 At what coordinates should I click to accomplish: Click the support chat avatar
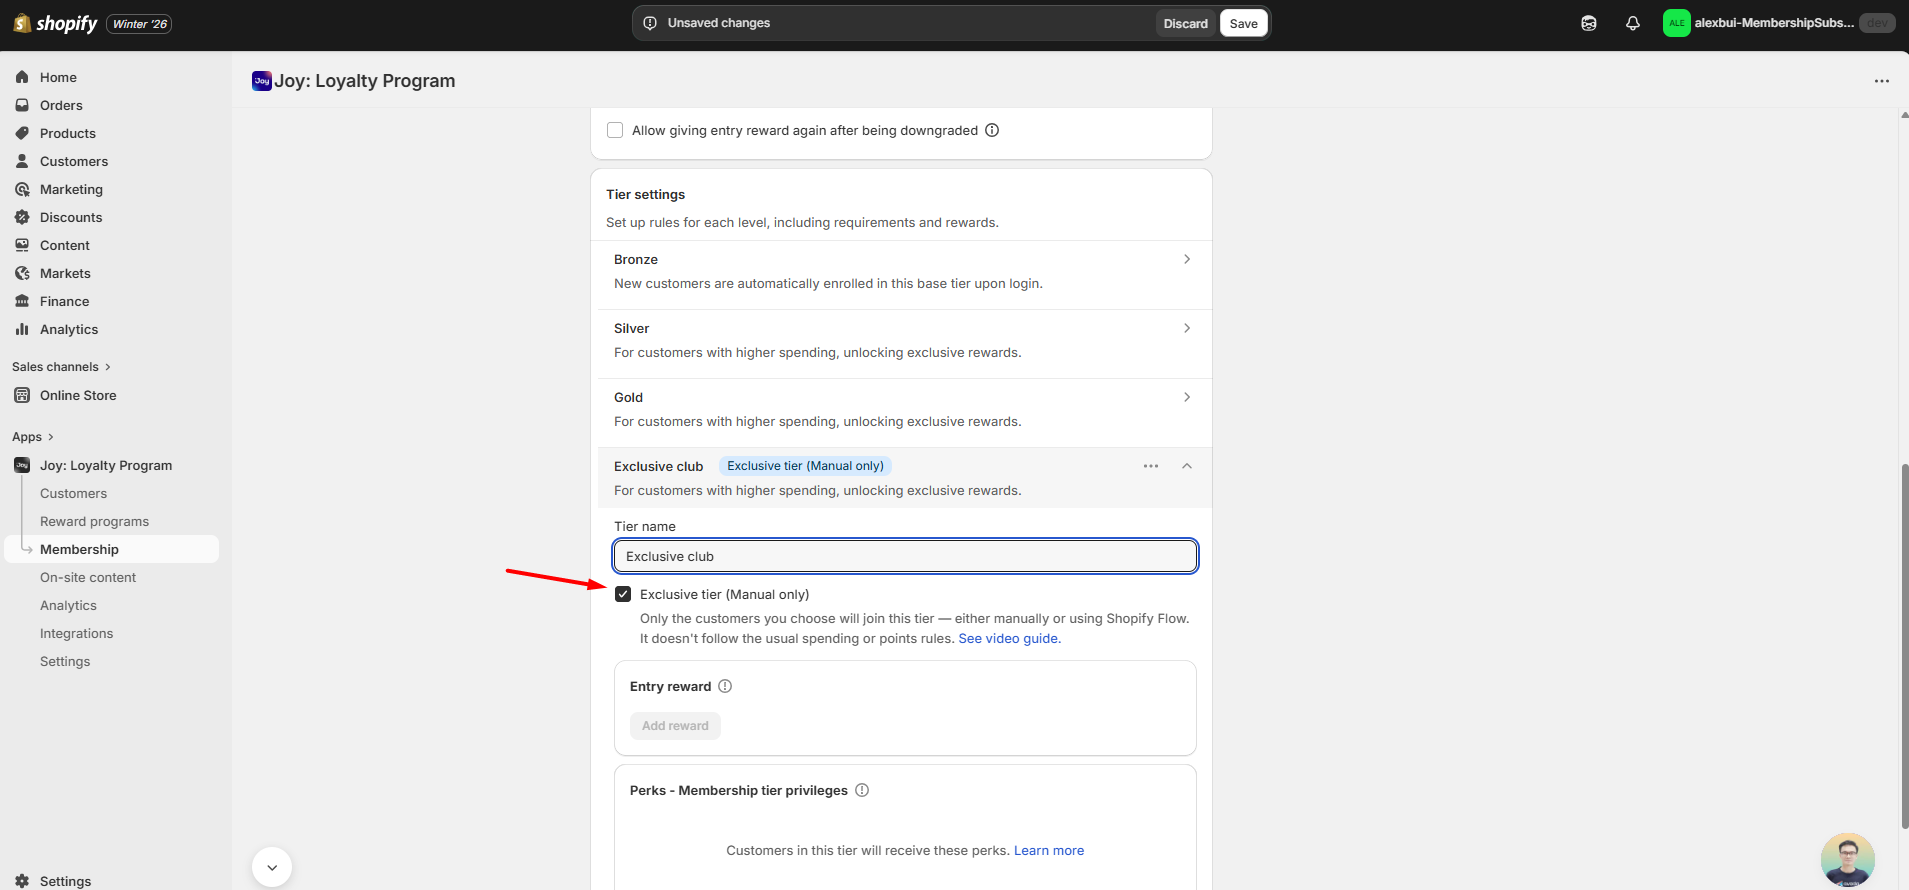click(x=1847, y=859)
